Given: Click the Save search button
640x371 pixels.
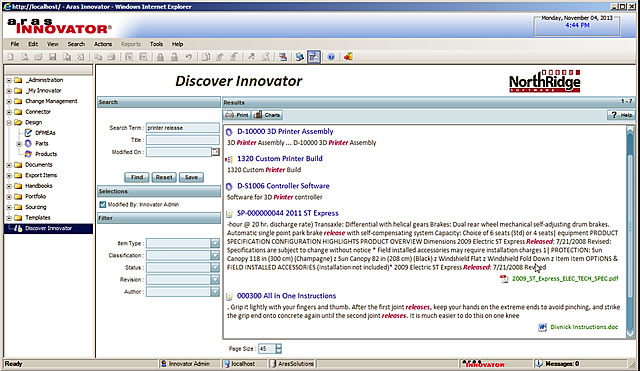Looking at the screenshot, I should [x=191, y=177].
